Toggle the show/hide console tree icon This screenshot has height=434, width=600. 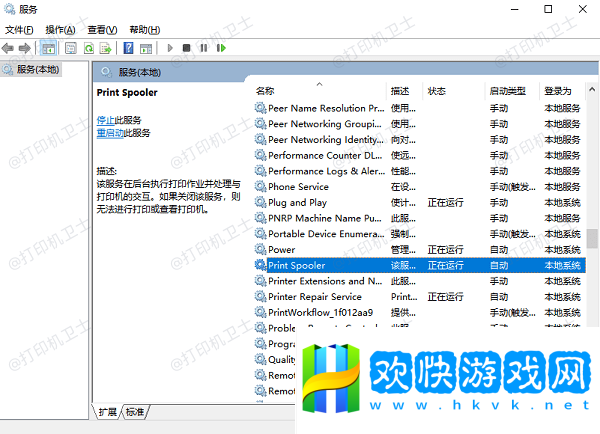coord(48,48)
